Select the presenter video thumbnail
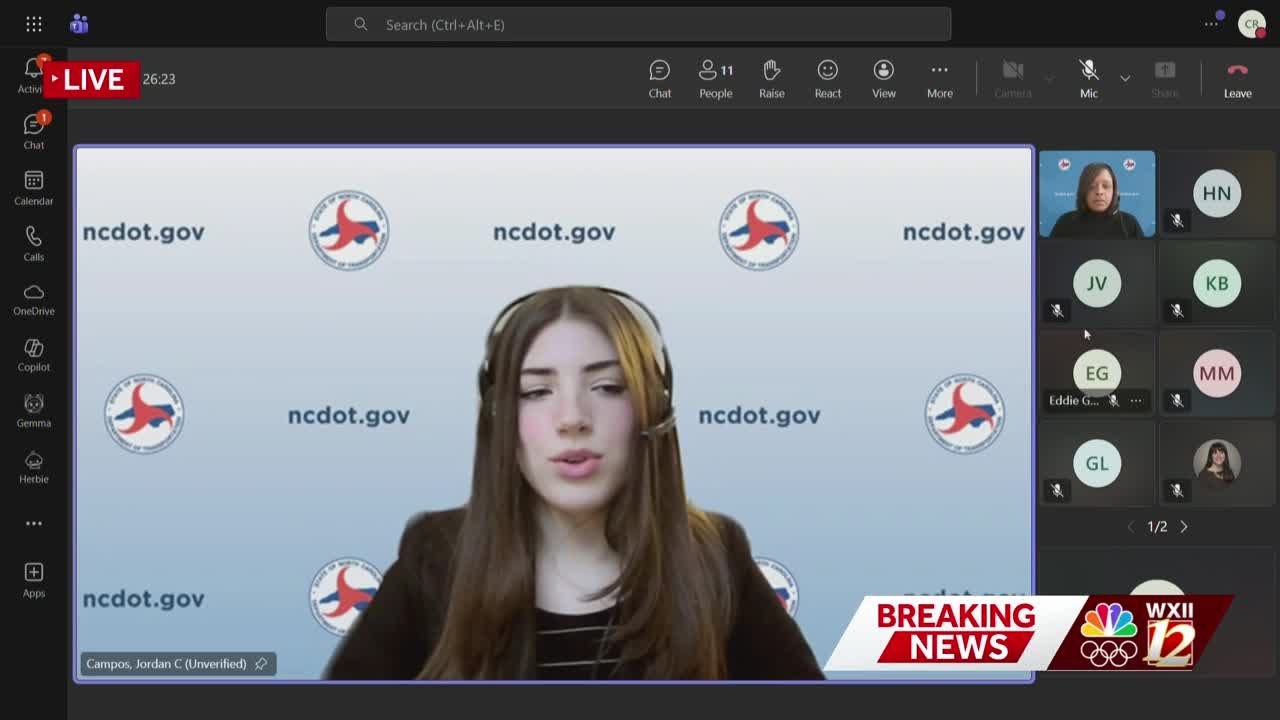The width and height of the screenshot is (1280, 720). tap(1097, 194)
